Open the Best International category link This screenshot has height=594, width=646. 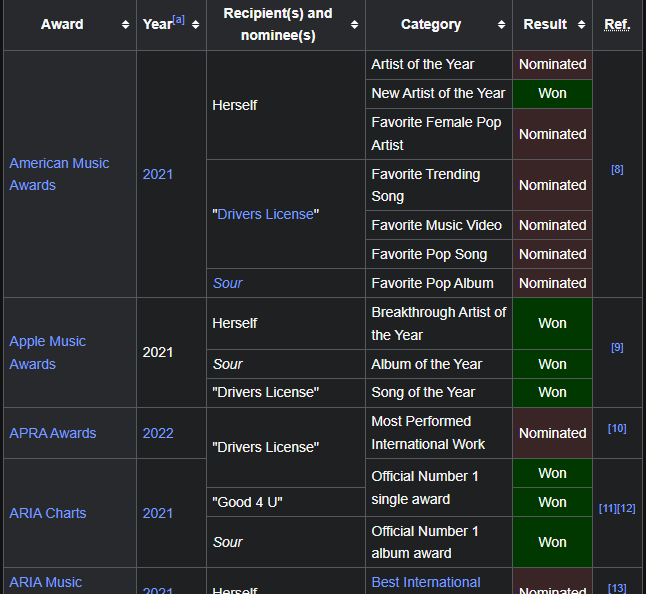tap(426, 582)
